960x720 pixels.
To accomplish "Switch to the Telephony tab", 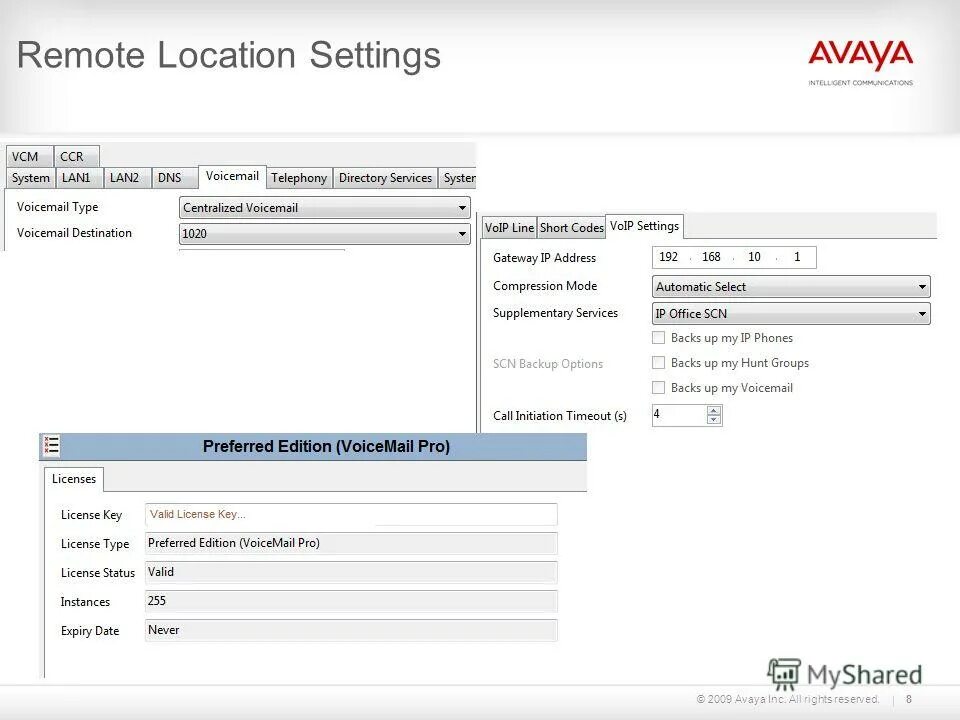I will 299,177.
